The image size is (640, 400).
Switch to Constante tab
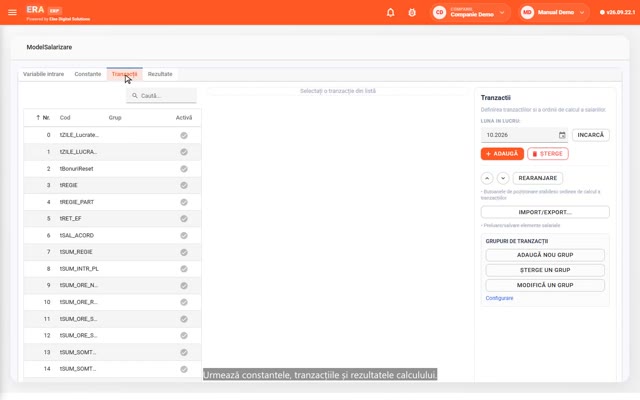(x=88, y=74)
